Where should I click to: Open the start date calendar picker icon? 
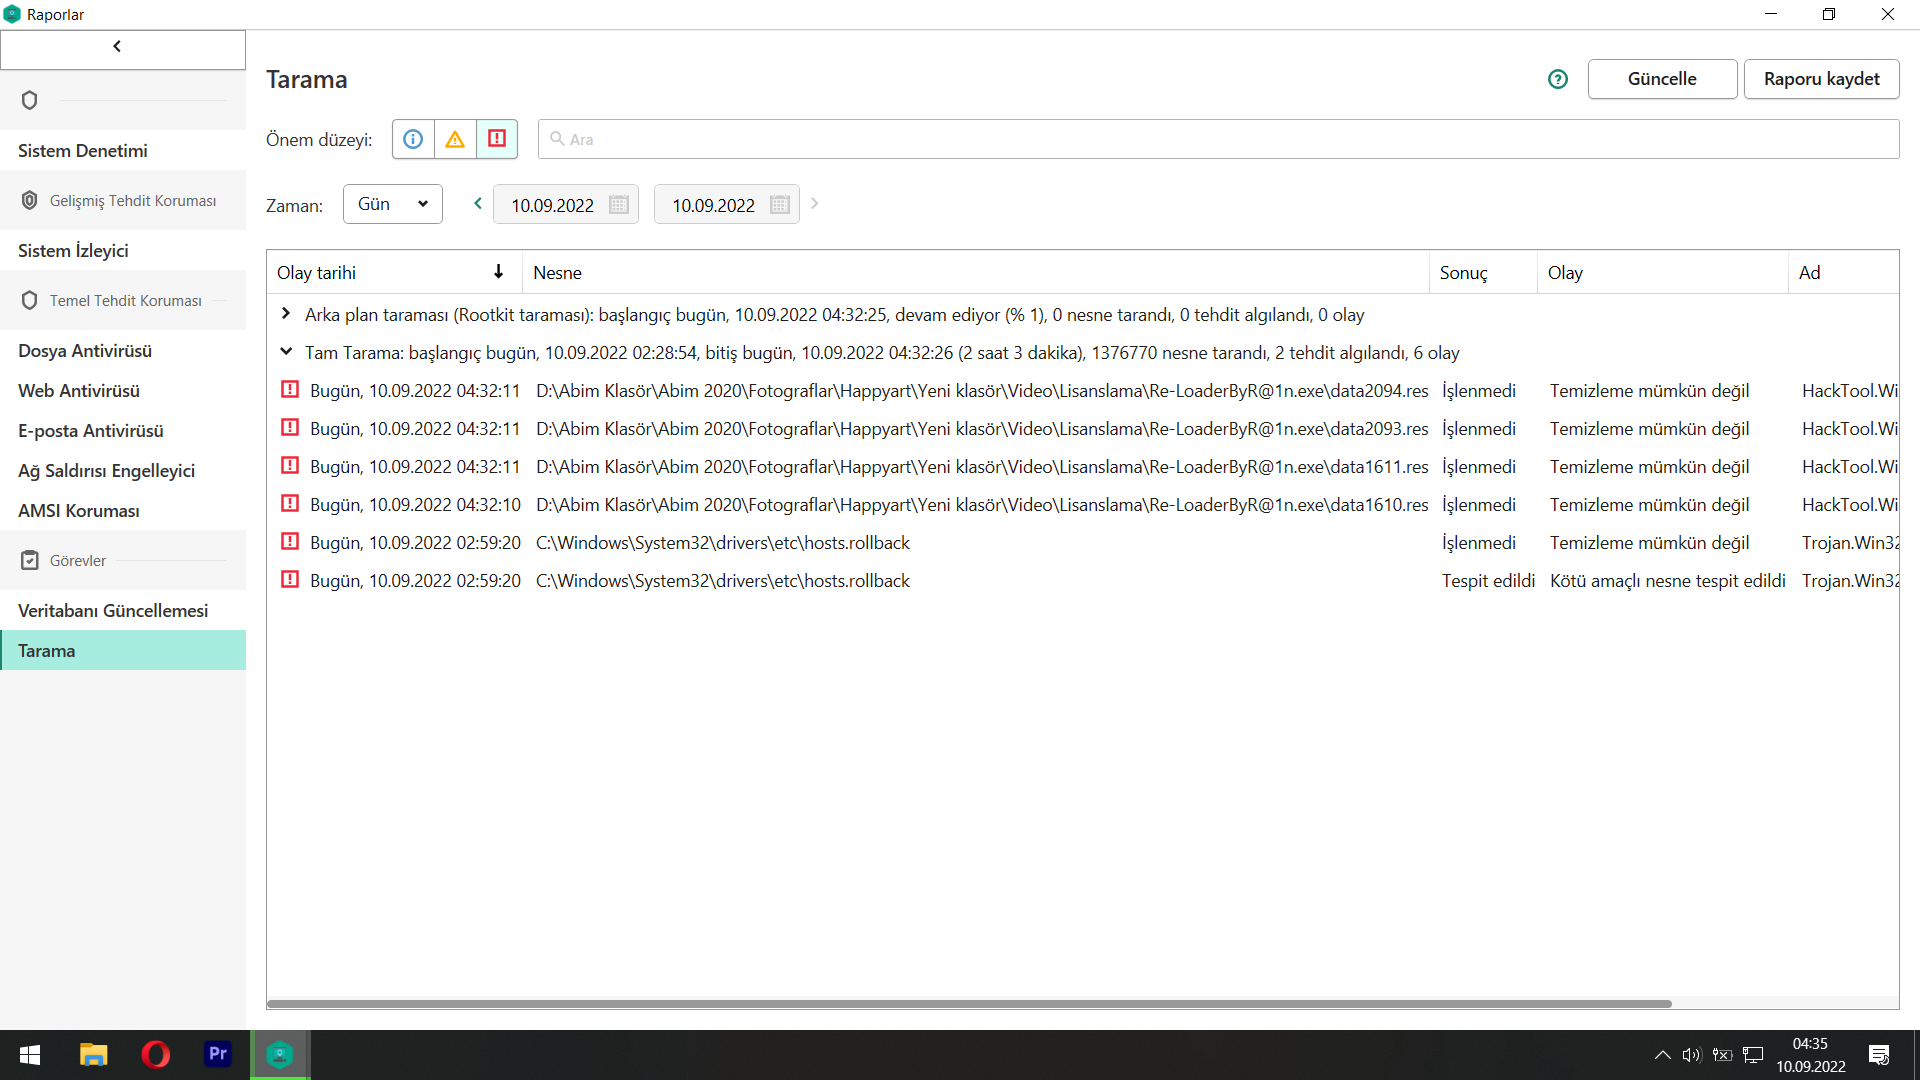click(x=618, y=205)
